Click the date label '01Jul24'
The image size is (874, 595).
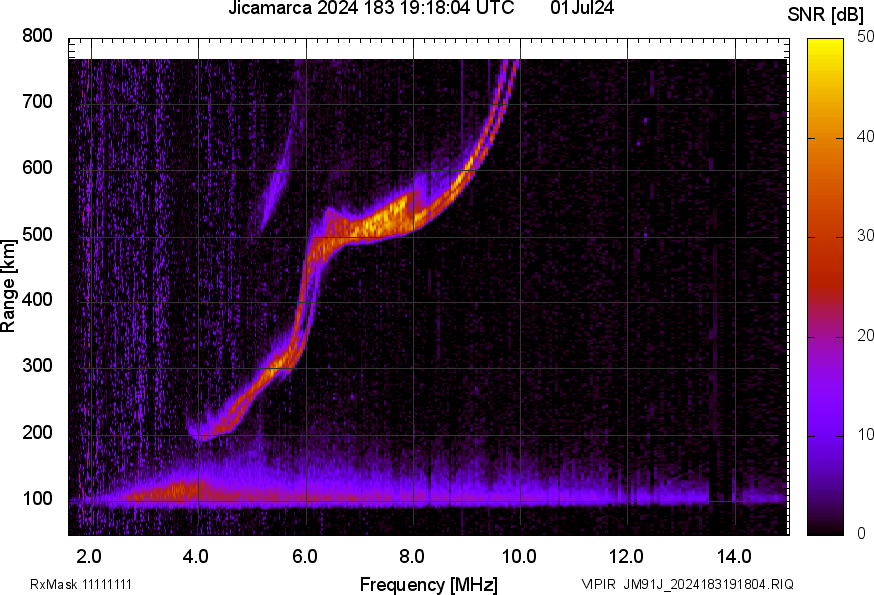click(582, 8)
